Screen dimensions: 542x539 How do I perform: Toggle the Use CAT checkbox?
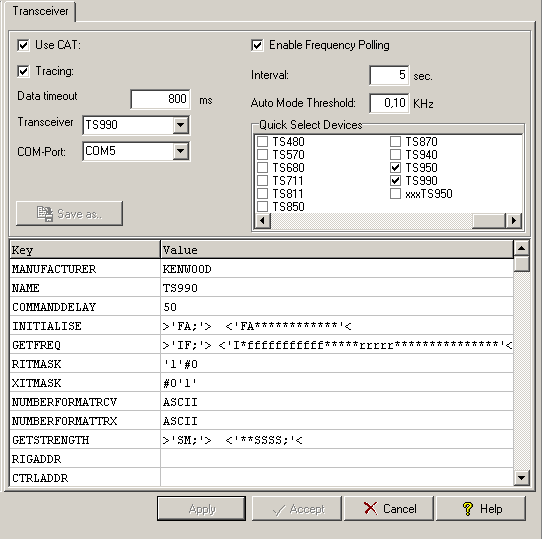click(x=23, y=45)
